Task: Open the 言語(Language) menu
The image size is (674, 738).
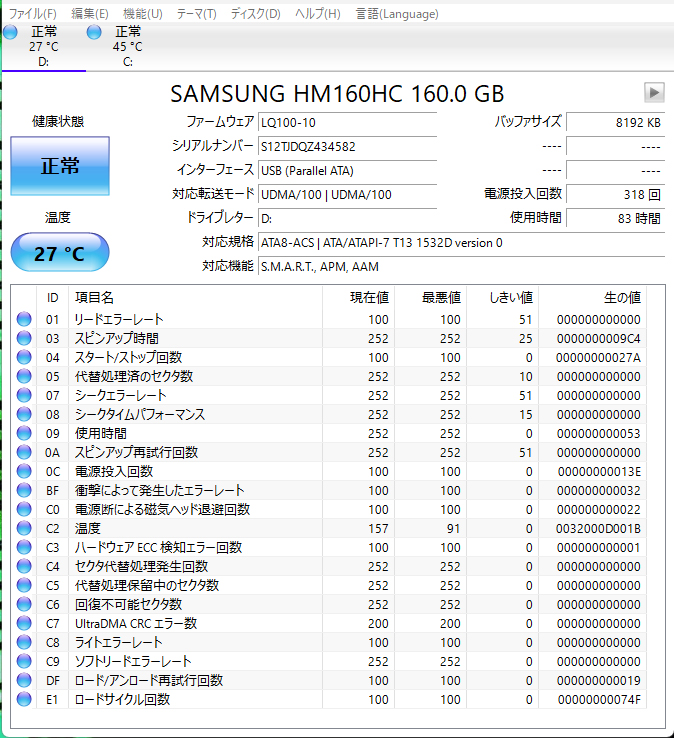Action: [x=397, y=13]
